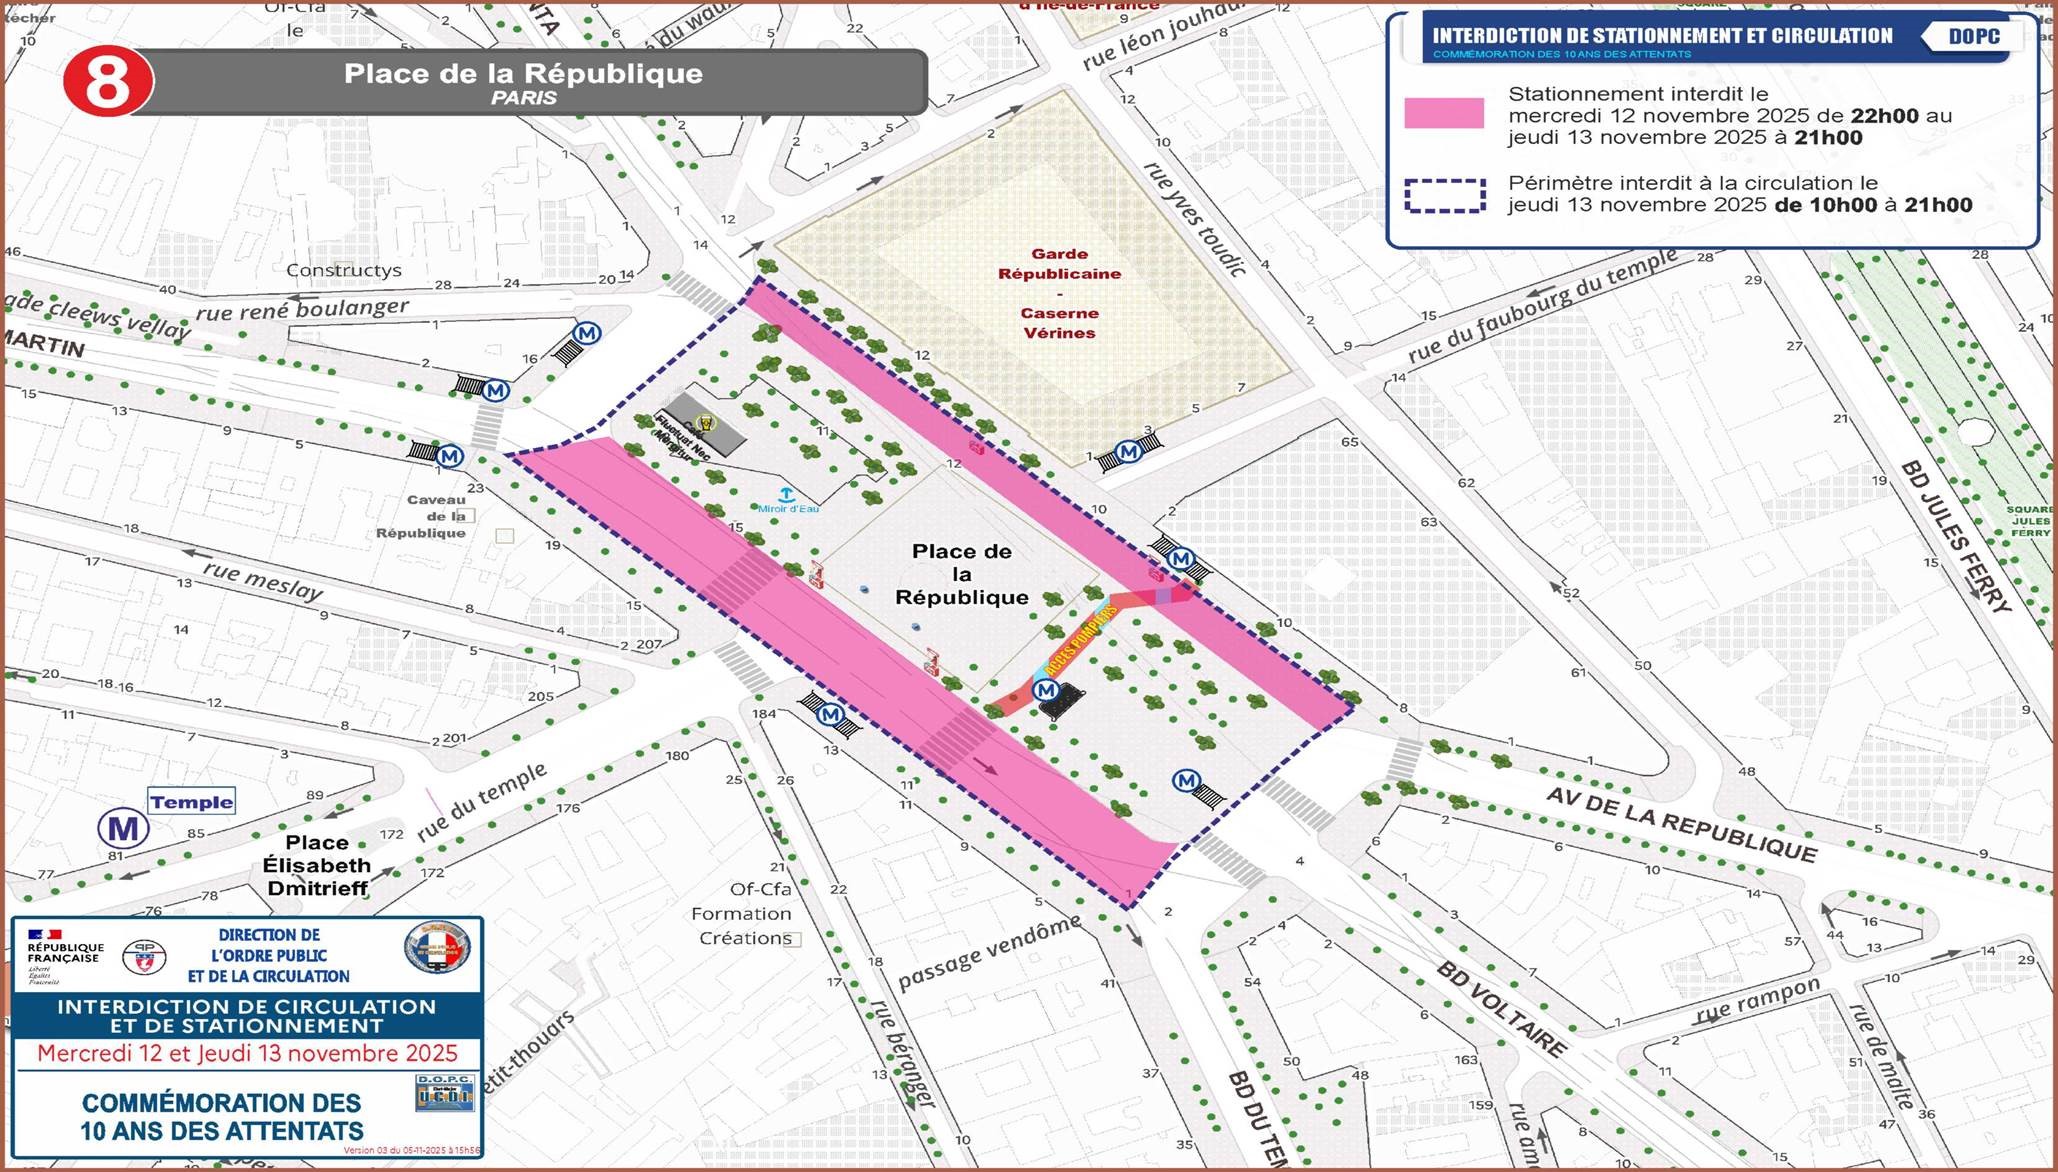
Task: Click the Commémoration des 10 ans des attentats text
Action: (x=222, y=1117)
